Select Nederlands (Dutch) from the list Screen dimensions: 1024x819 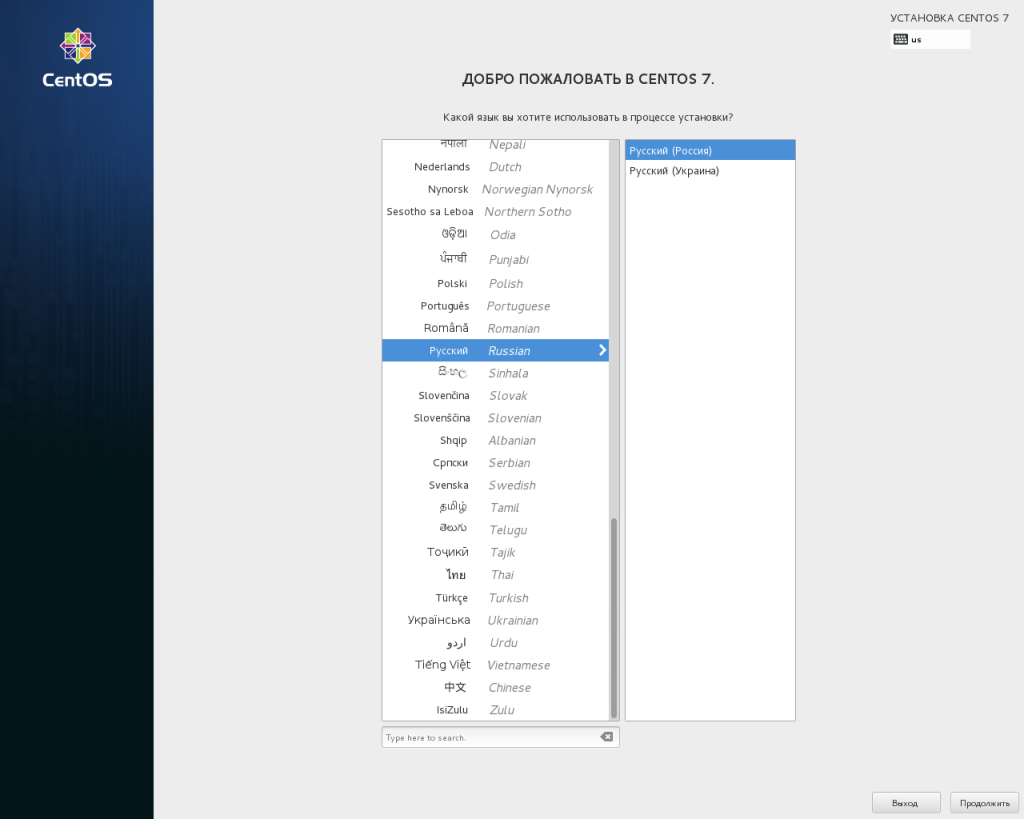click(495, 167)
